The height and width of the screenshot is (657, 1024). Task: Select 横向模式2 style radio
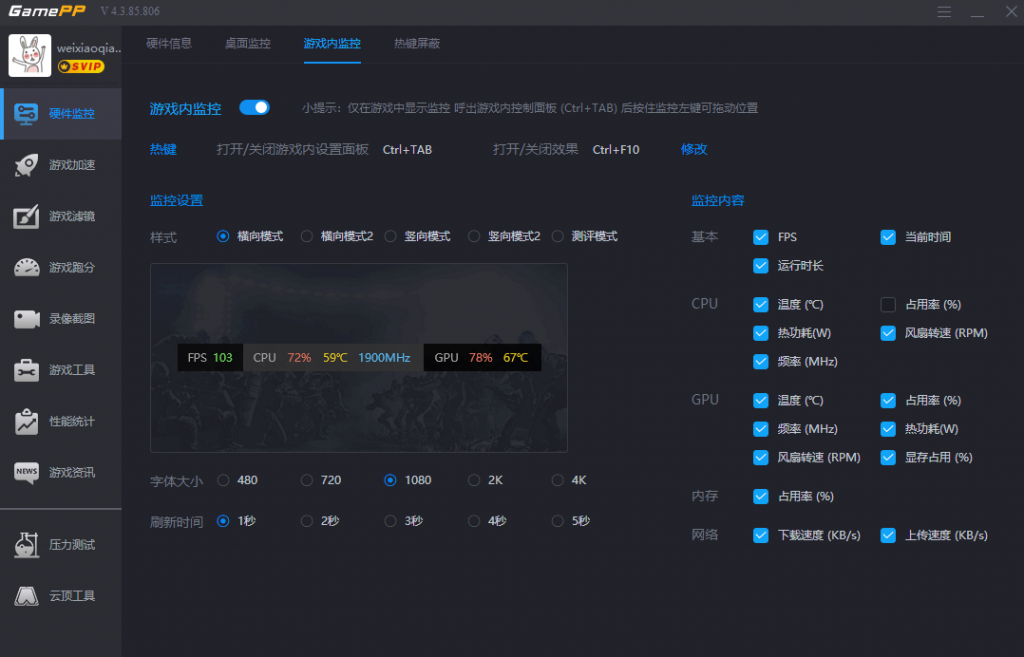point(306,236)
